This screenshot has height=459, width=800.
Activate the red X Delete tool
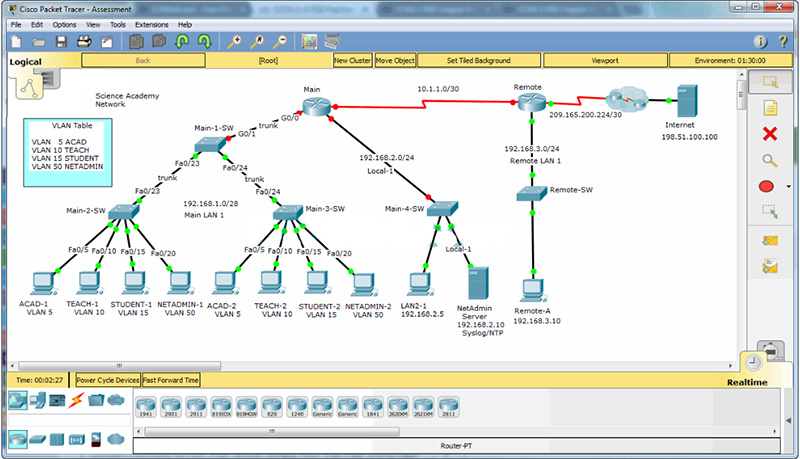point(770,134)
